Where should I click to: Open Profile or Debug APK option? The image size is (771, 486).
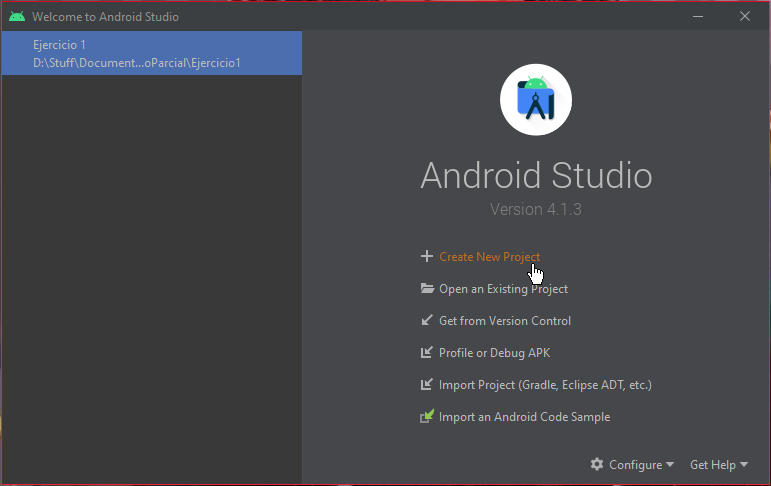point(494,353)
